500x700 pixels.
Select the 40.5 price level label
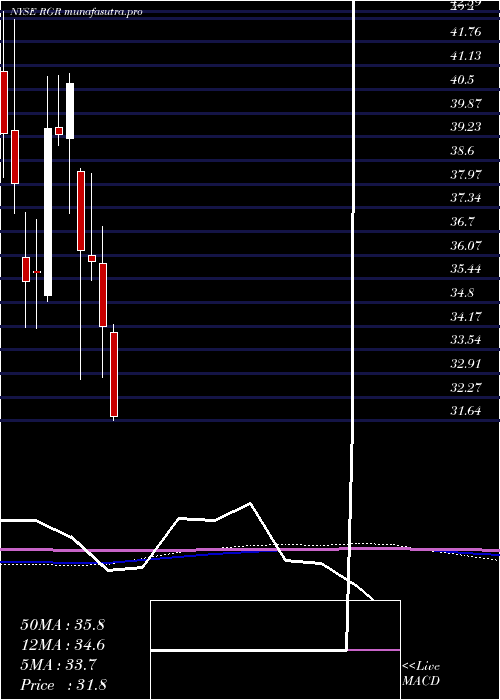[462, 79]
